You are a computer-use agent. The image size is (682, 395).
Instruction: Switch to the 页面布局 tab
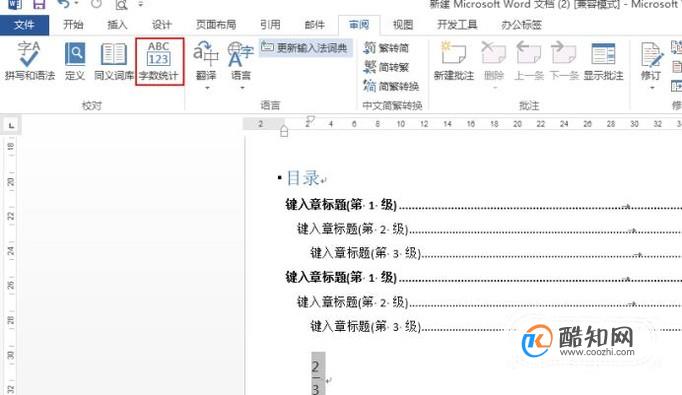point(216,25)
